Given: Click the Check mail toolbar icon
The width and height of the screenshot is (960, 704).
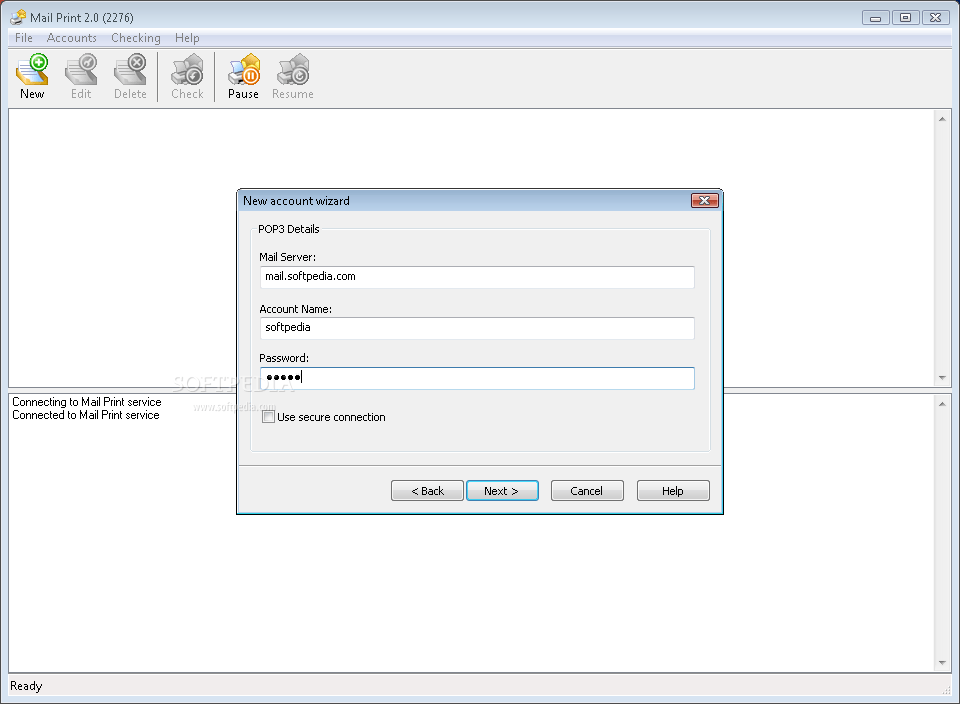Looking at the screenshot, I should [187, 77].
